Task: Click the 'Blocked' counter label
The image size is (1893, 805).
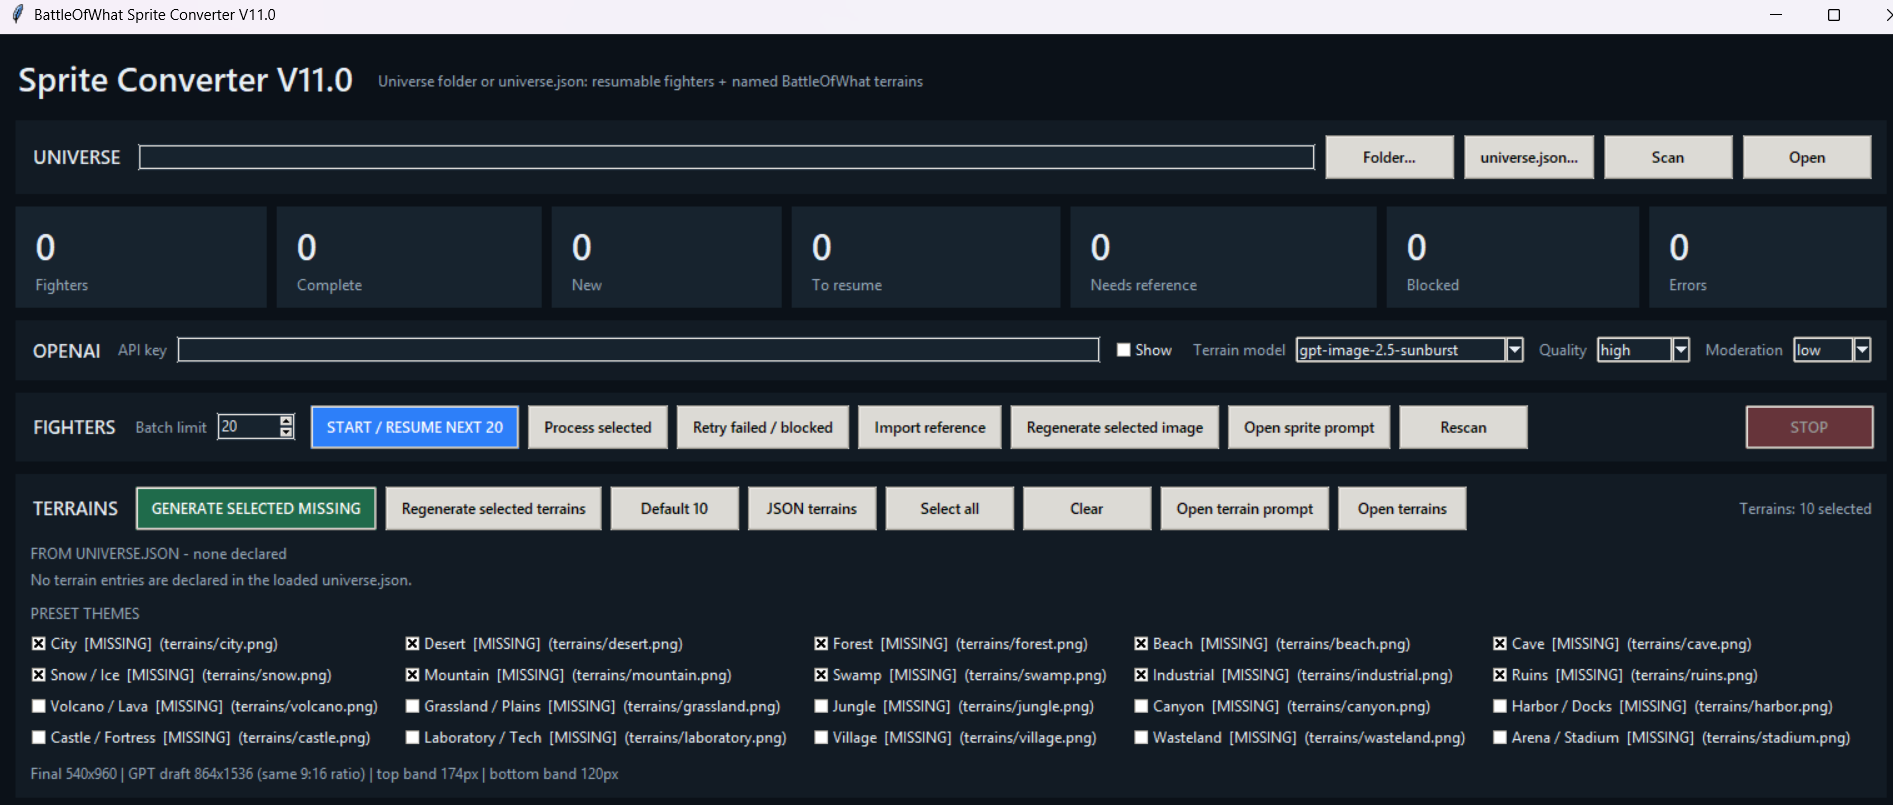Action: pos(1433,285)
